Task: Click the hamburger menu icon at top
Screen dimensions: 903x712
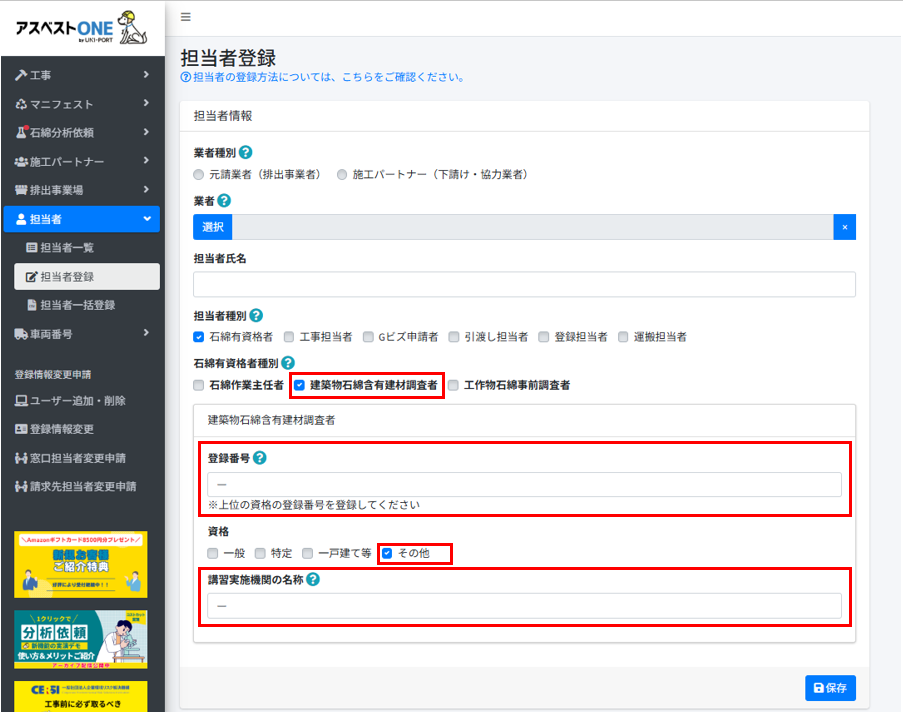Action: tap(186, 17)
